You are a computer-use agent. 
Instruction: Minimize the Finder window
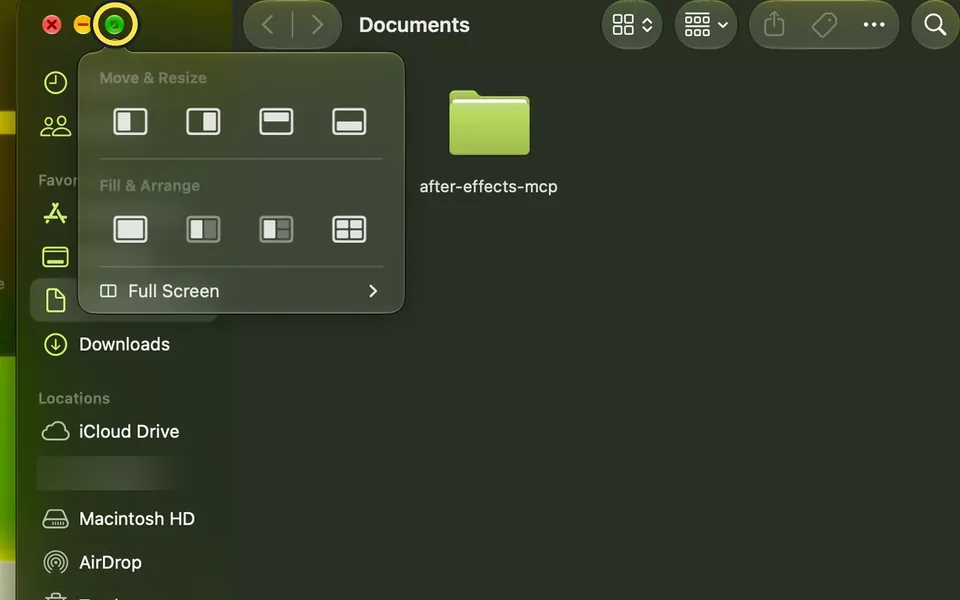82,25
